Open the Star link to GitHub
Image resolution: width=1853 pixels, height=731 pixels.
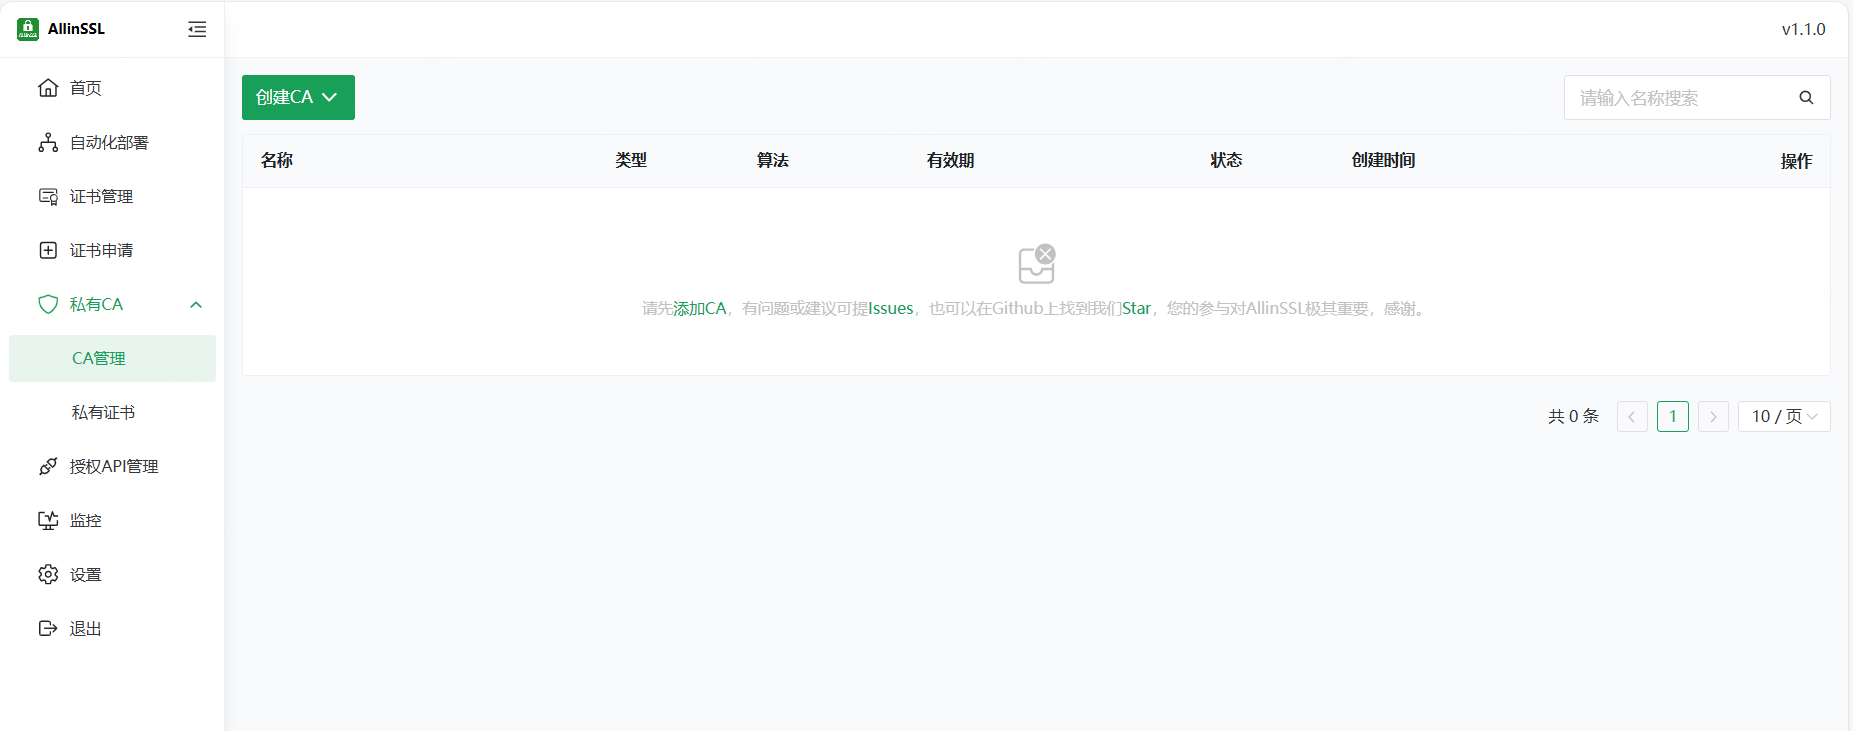[1137, 308]
